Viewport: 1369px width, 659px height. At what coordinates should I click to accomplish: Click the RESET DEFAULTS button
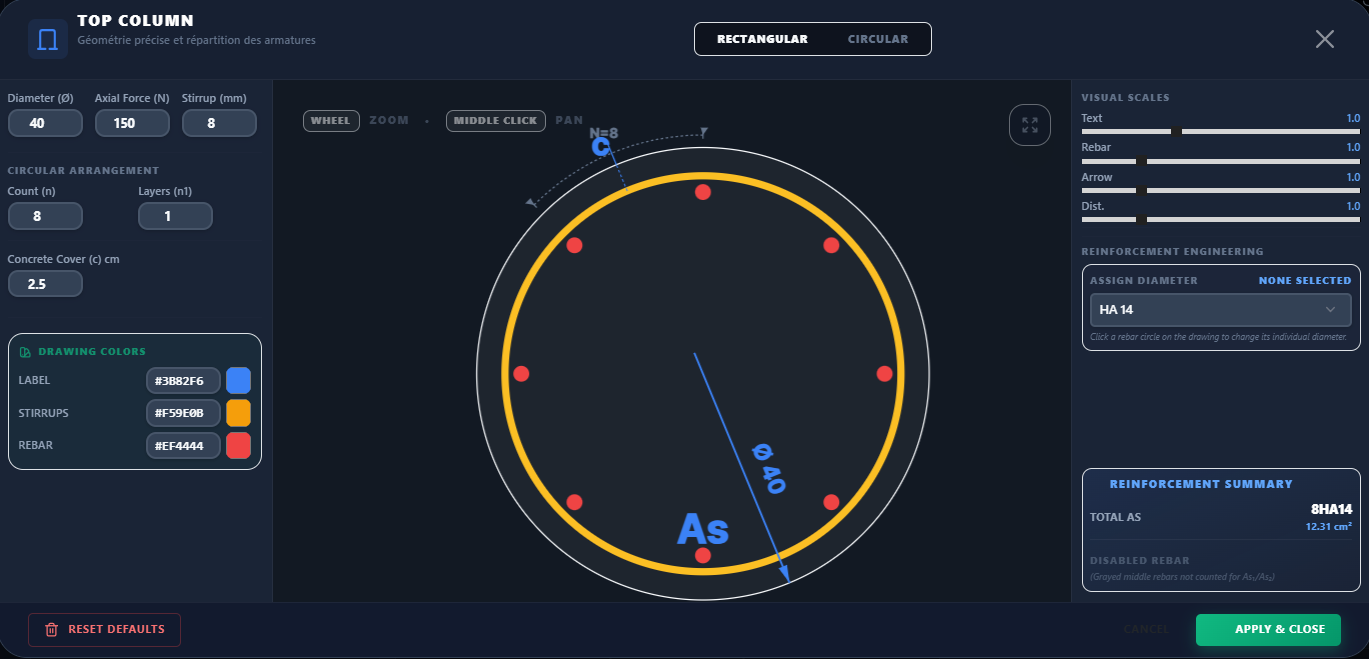[104, 630]
